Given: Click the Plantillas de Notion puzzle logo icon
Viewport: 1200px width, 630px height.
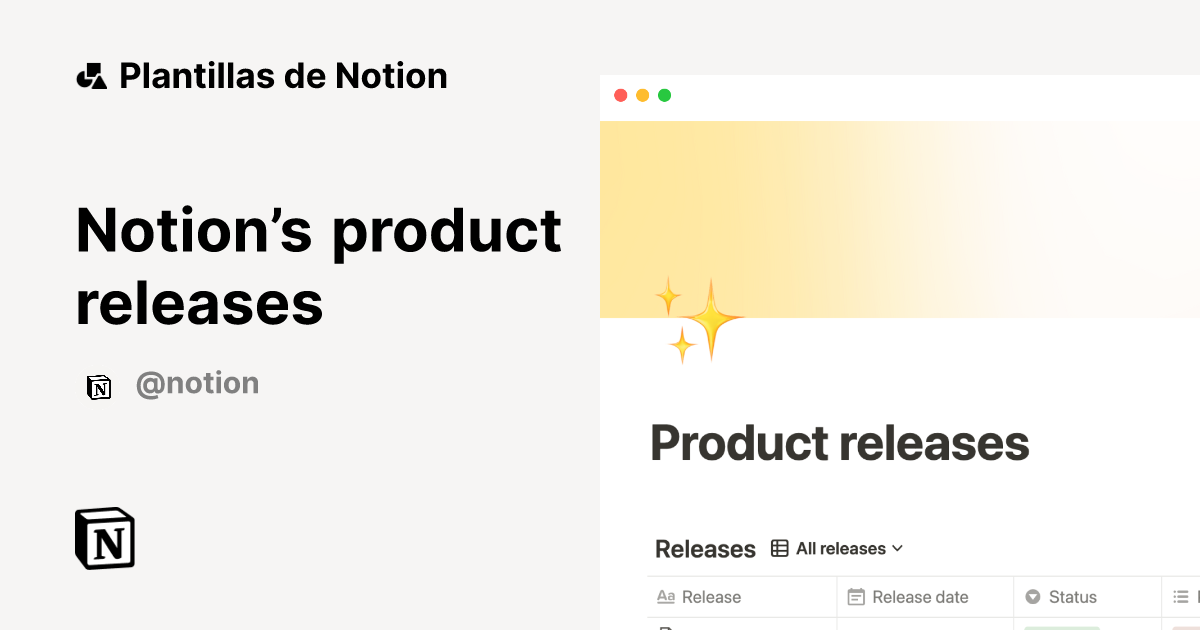Looking at the screenshot, I should click(x=91, y=74).
